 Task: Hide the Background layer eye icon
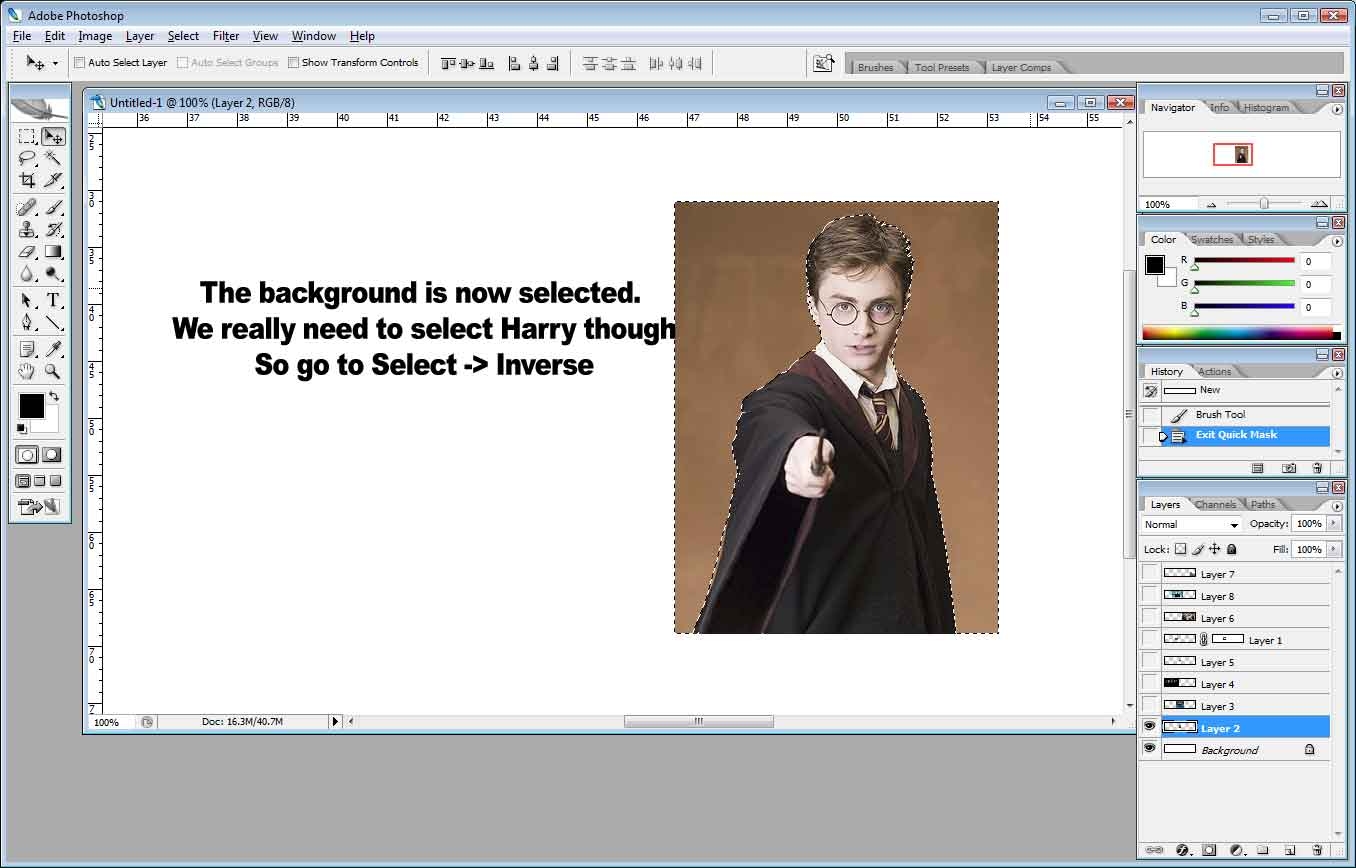pyautogui.click(x=1150, y=749)
